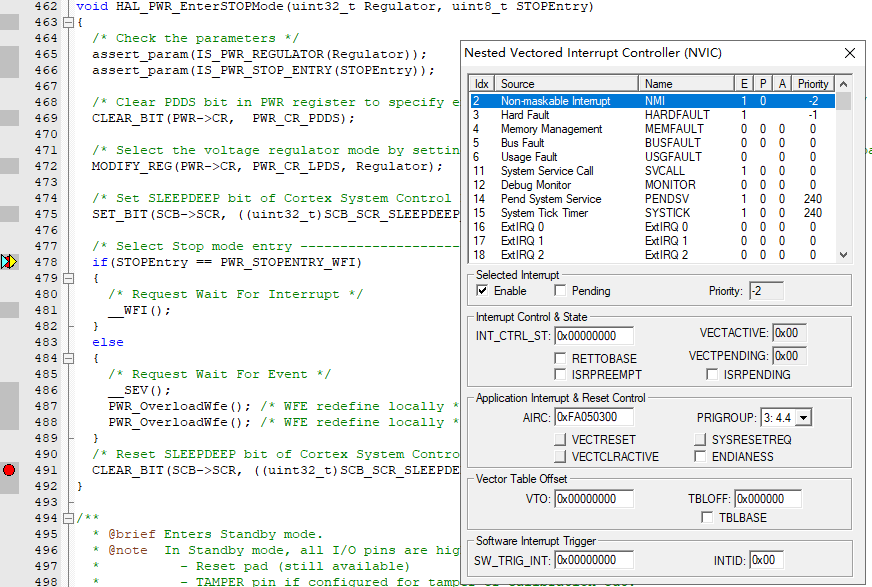The width and height of the screenshot is (872, 587).
Task: Collapse the function body fold at line 463
Action: (68, 23)
